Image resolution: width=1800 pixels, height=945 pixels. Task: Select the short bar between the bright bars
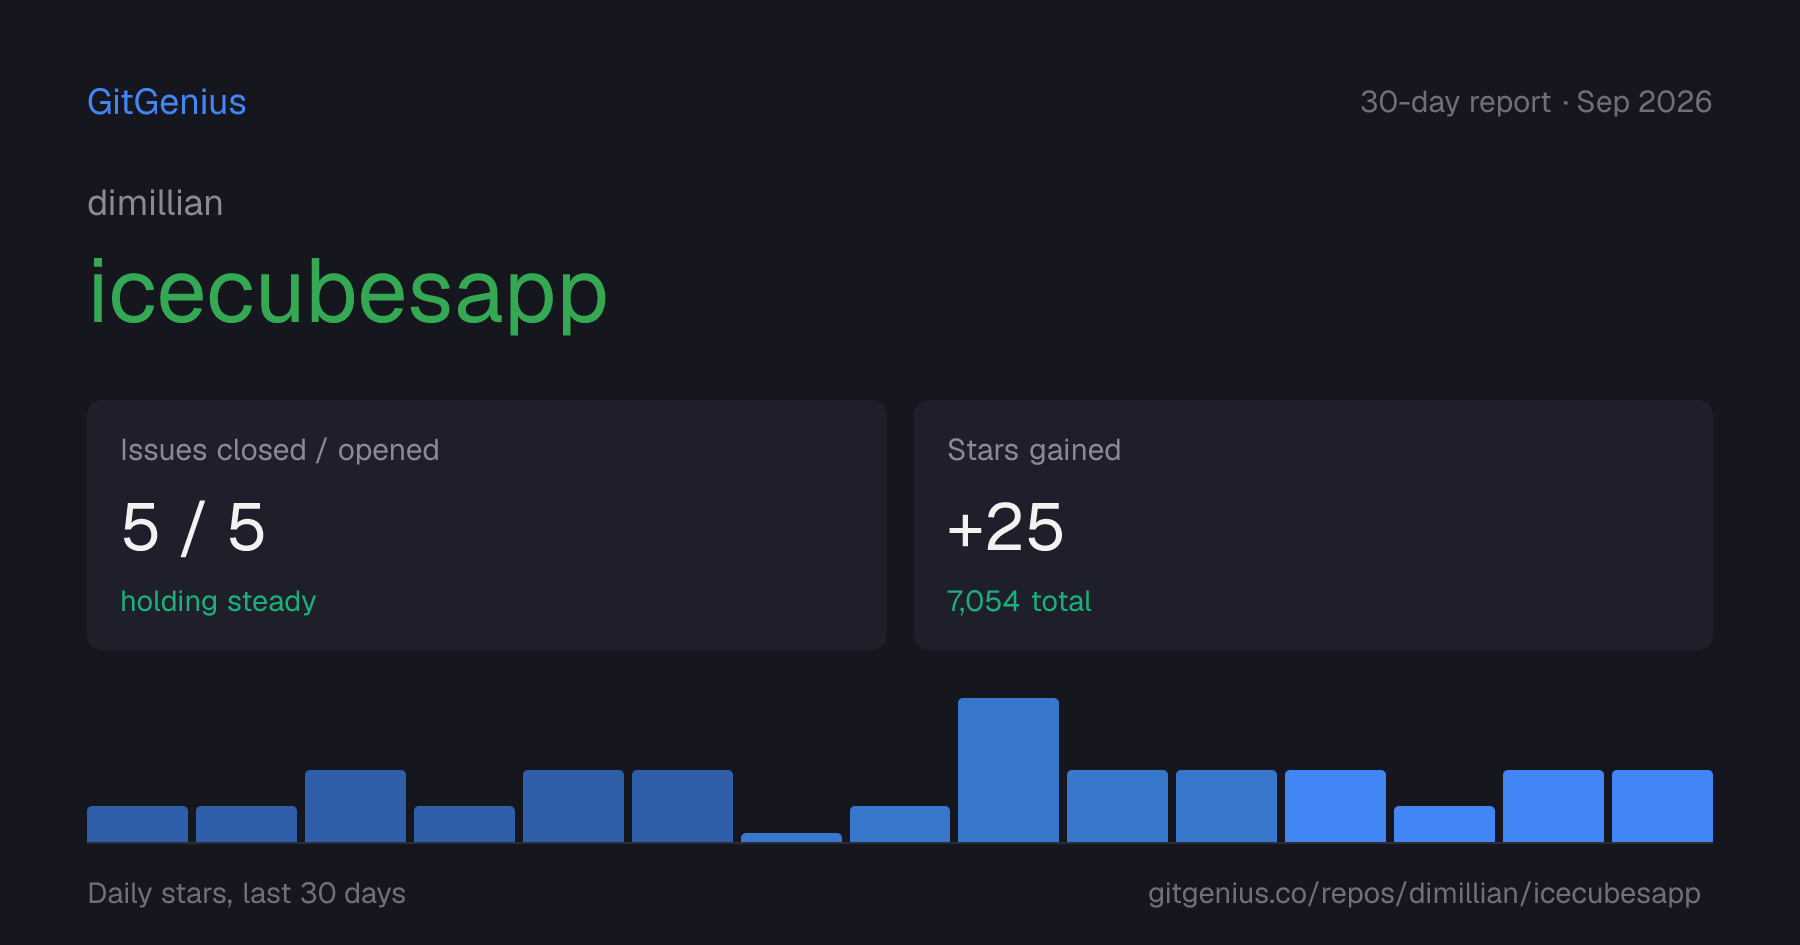click(x=1444, y=824)
